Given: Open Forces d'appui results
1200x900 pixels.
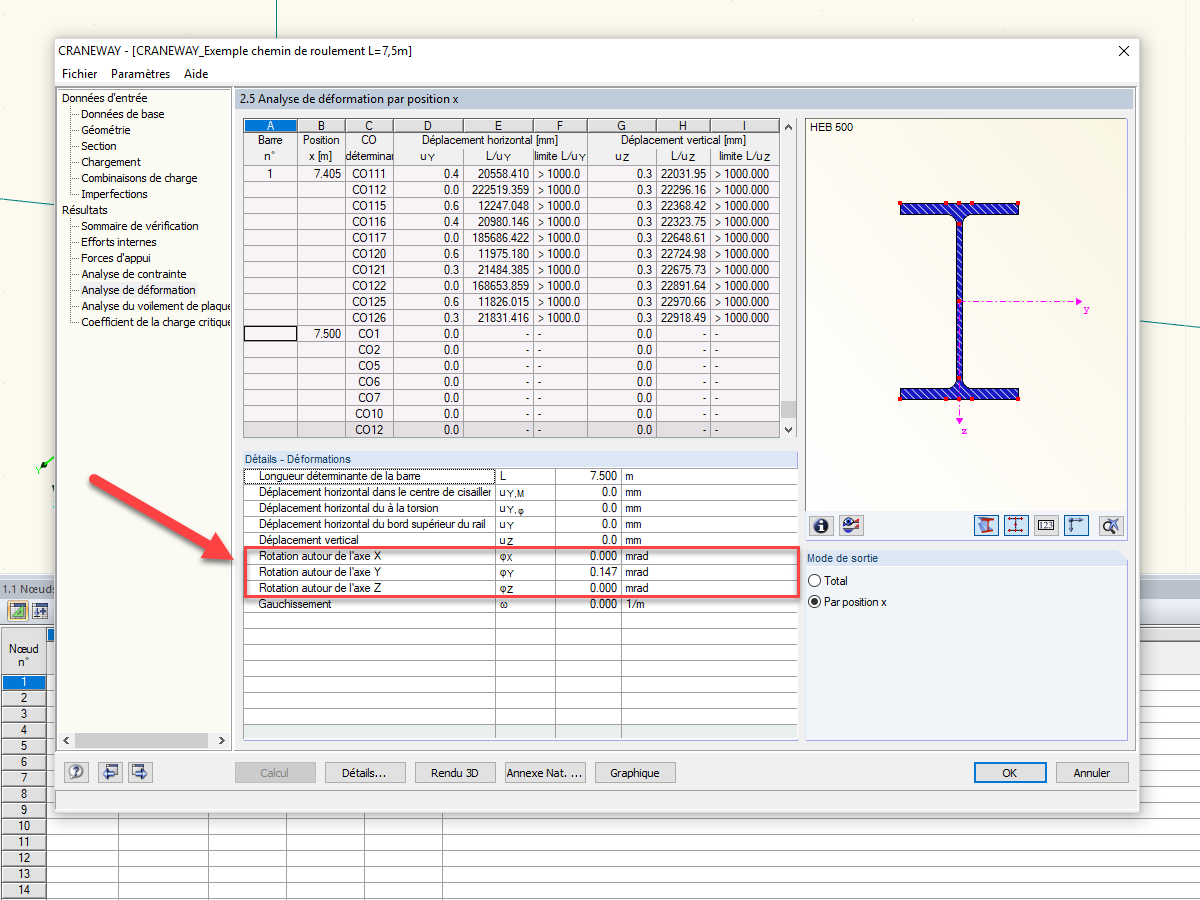Looking at the screenshot, I should coord(115,258).
